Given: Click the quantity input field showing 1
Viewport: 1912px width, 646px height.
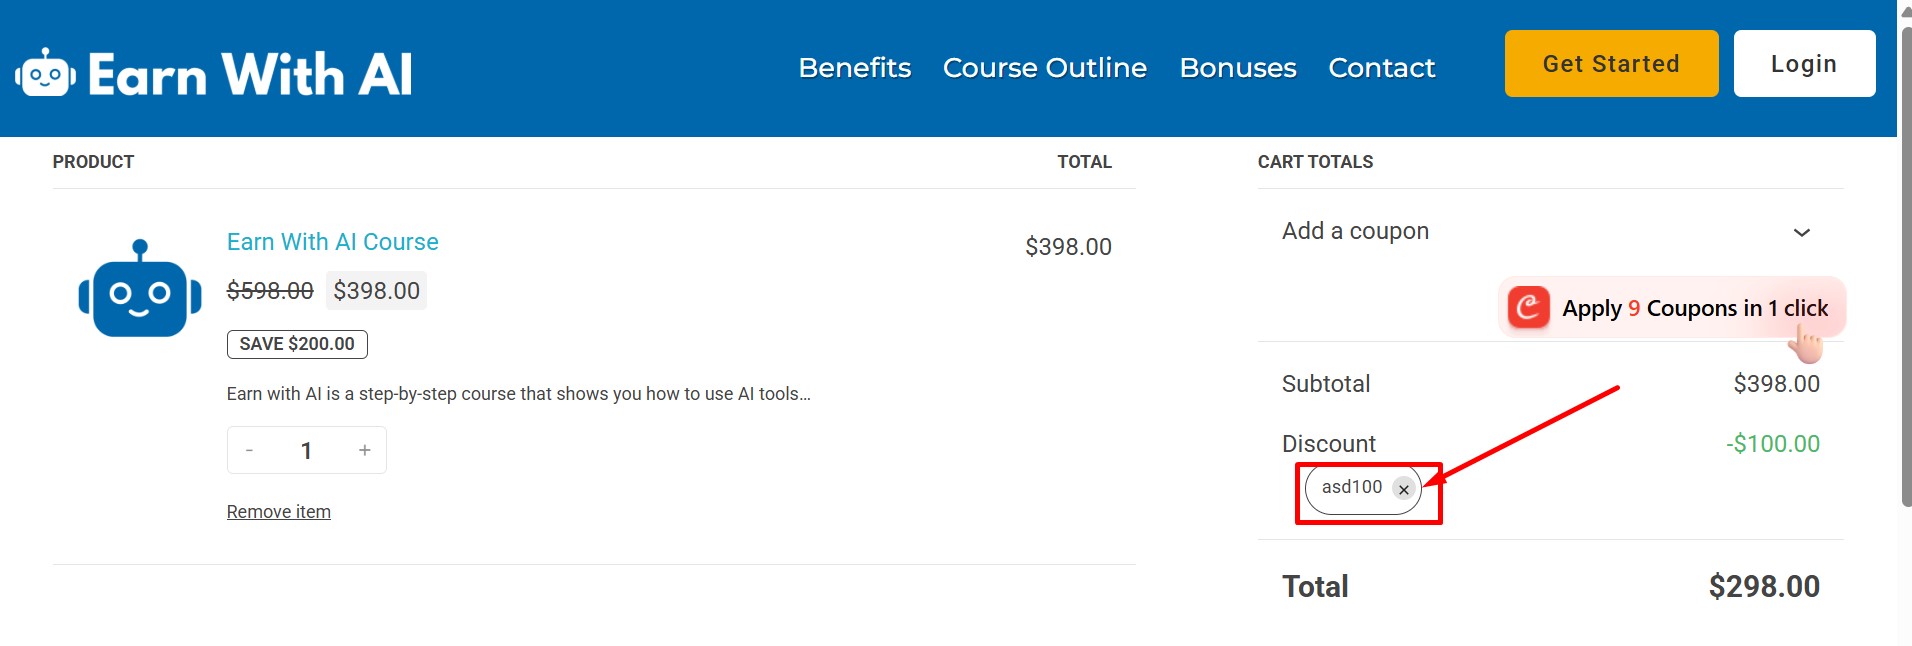Looking at the screenshot, I should (x=306, y=450).
